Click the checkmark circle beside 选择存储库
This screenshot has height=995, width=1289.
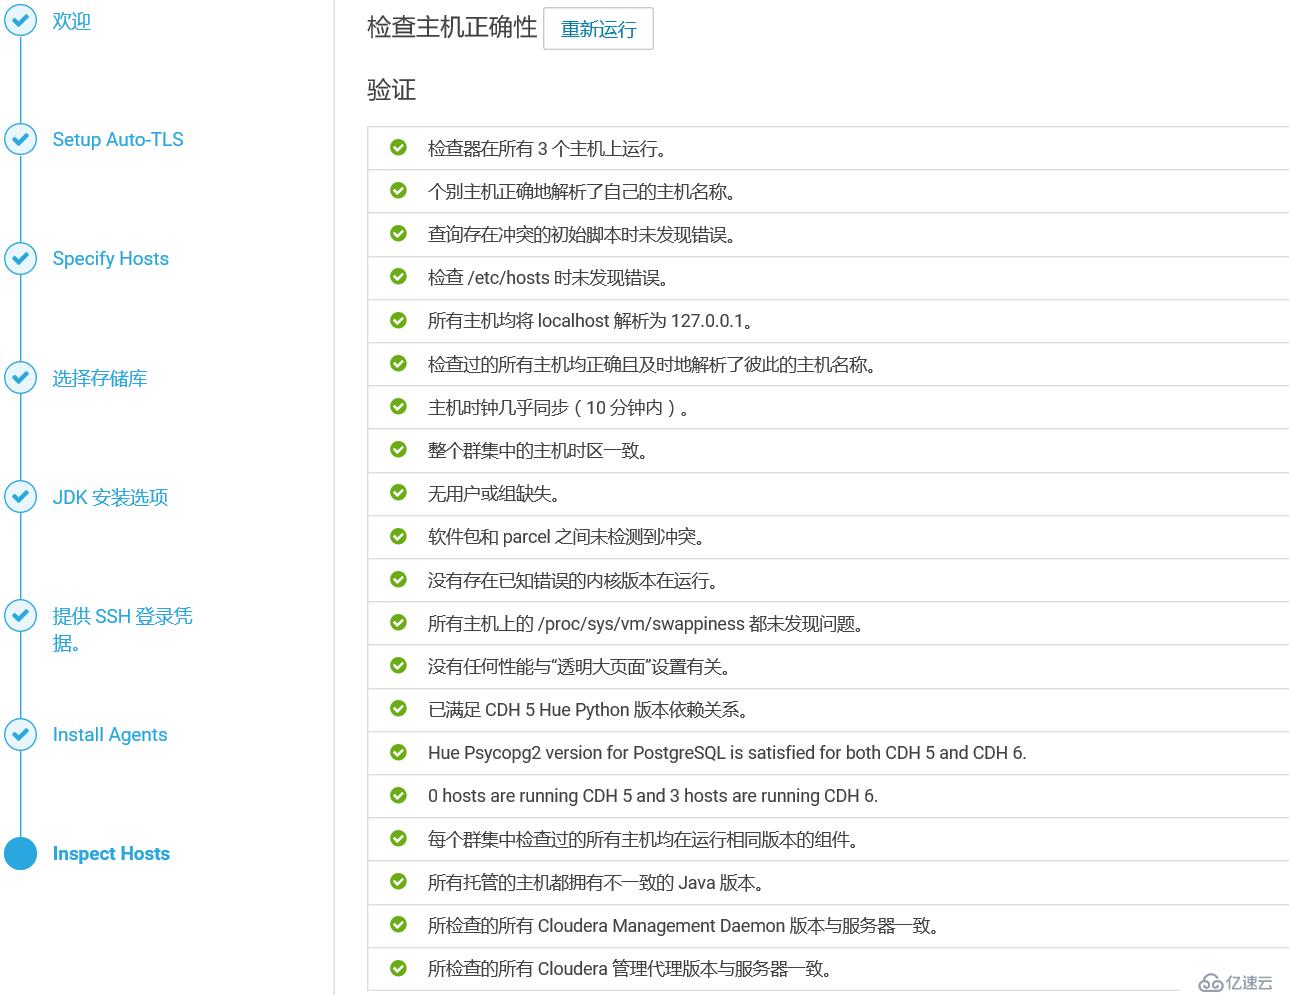pos(20,377)
